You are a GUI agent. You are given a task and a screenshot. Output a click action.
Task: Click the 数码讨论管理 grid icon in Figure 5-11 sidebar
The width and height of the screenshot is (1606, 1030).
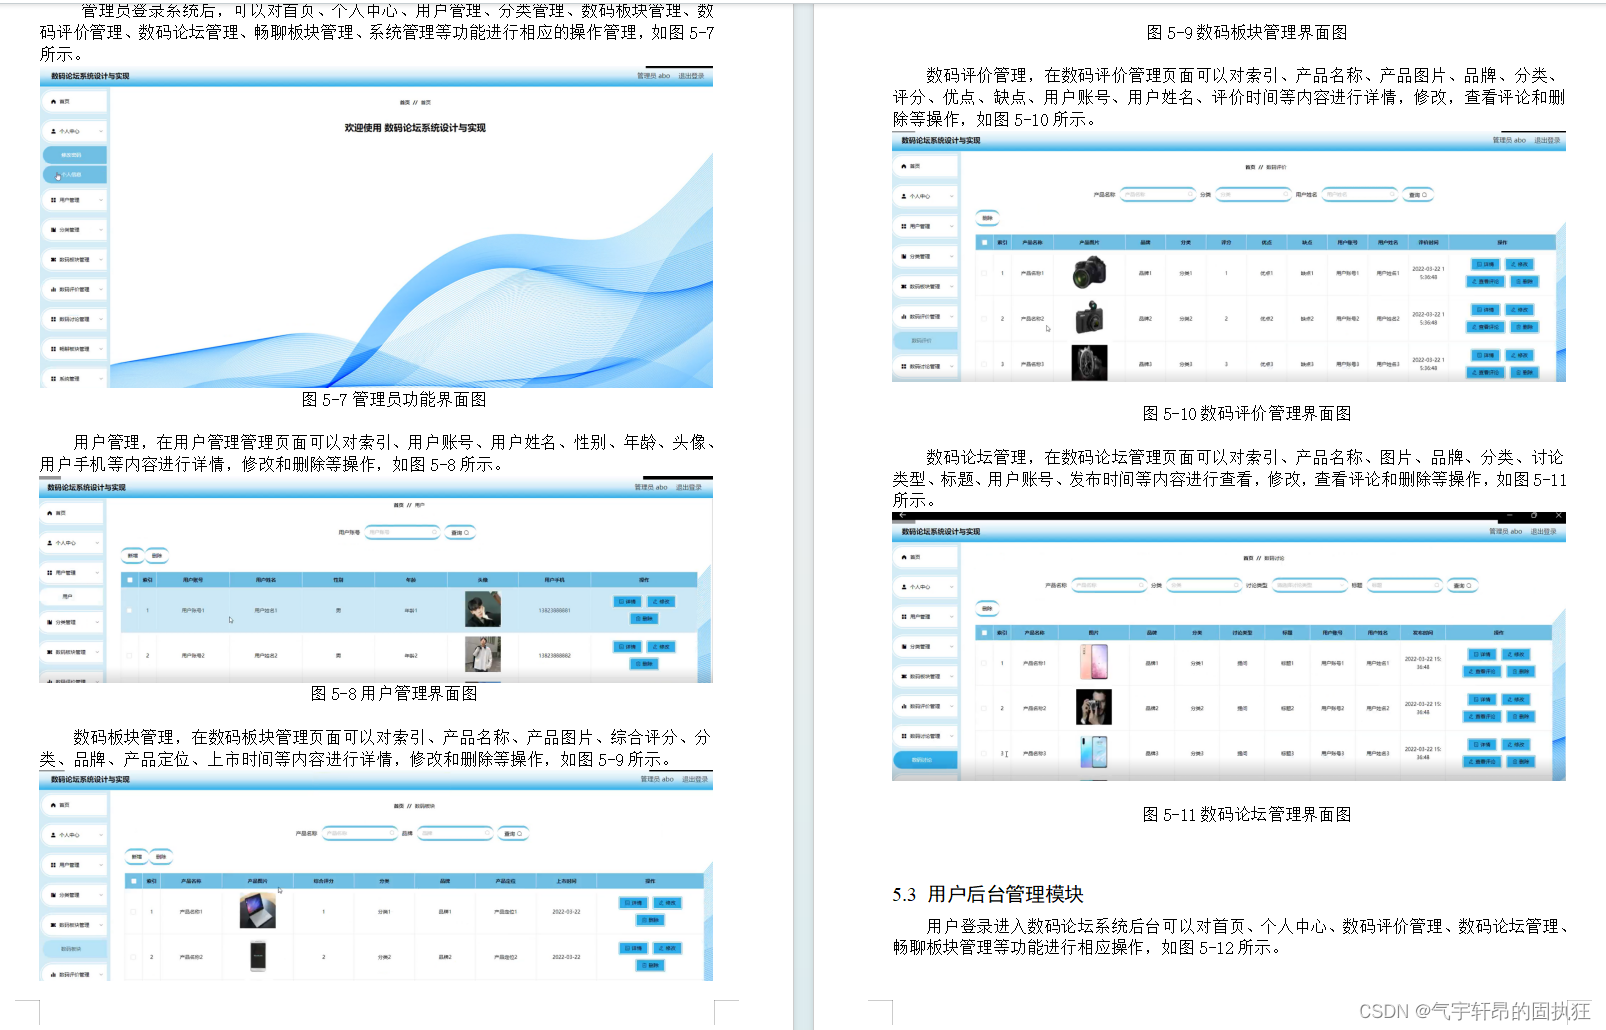[904, 736]
